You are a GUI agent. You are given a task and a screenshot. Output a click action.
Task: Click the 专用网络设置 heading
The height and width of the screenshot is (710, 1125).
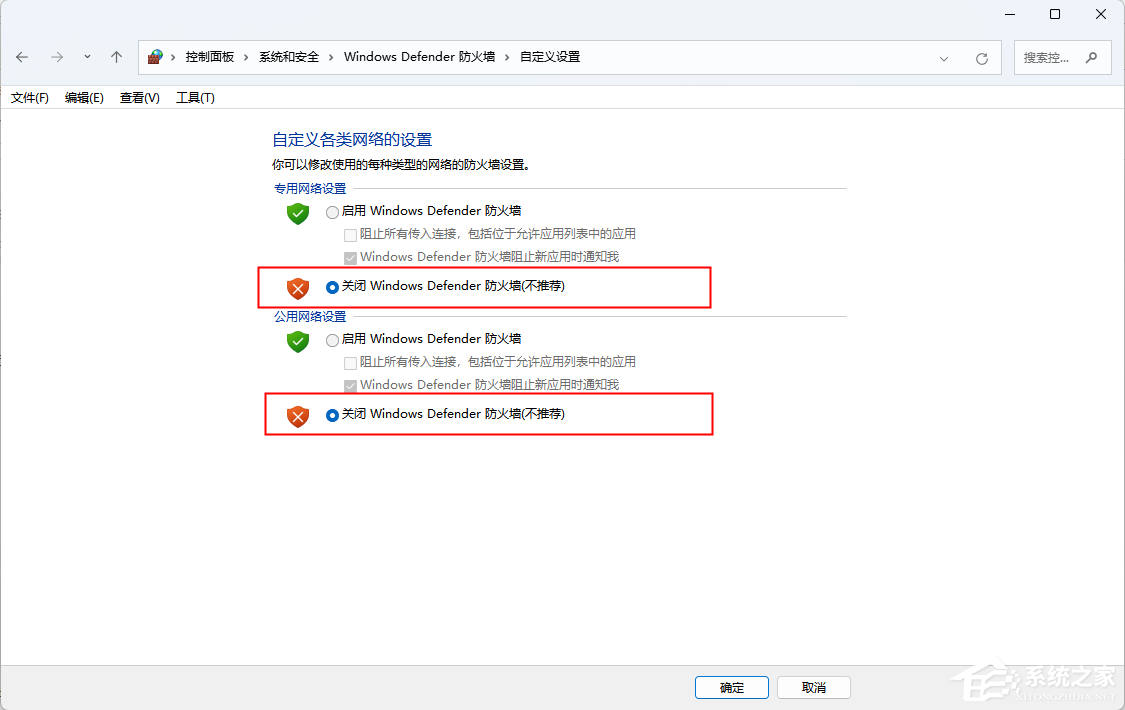click(310, 189)
